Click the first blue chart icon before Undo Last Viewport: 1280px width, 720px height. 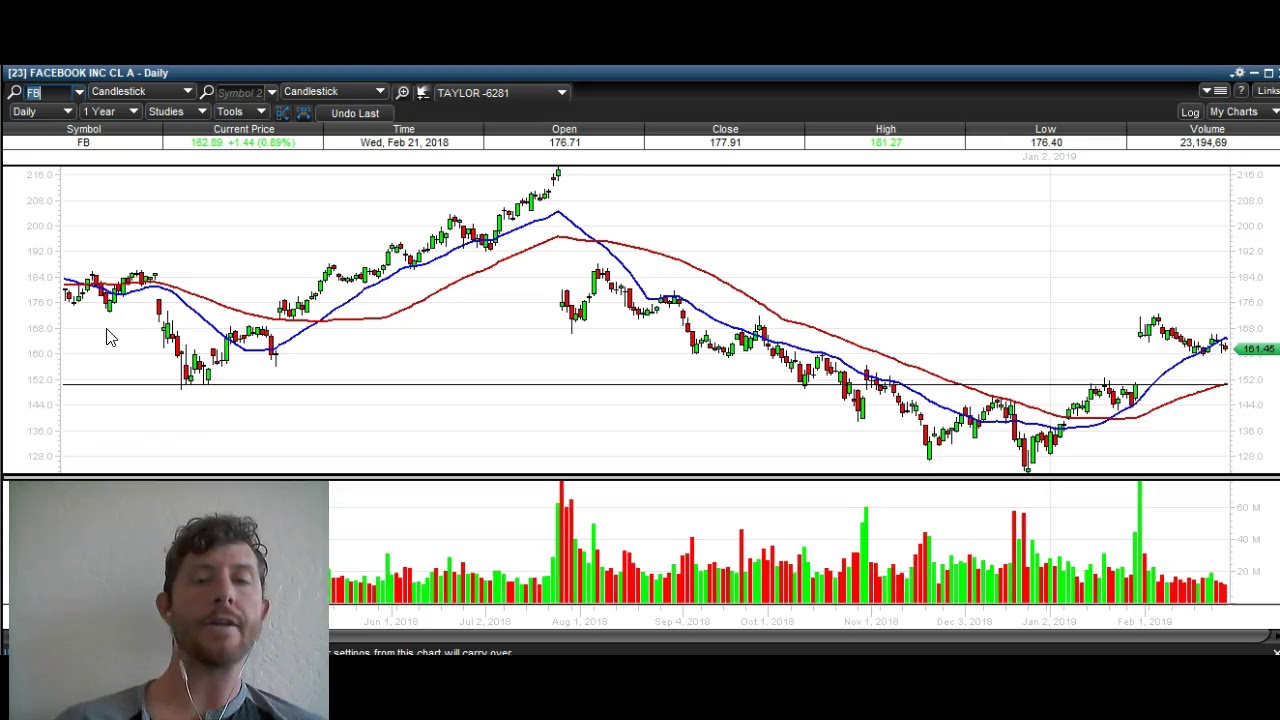click(x=283, y=112)
